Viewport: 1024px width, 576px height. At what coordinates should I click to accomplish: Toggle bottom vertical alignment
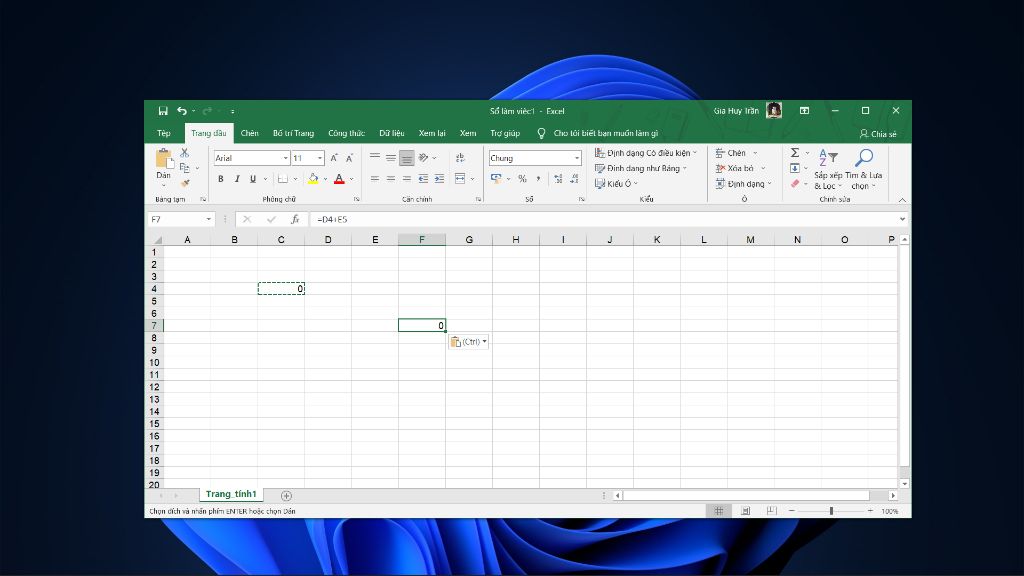(406, 157)
